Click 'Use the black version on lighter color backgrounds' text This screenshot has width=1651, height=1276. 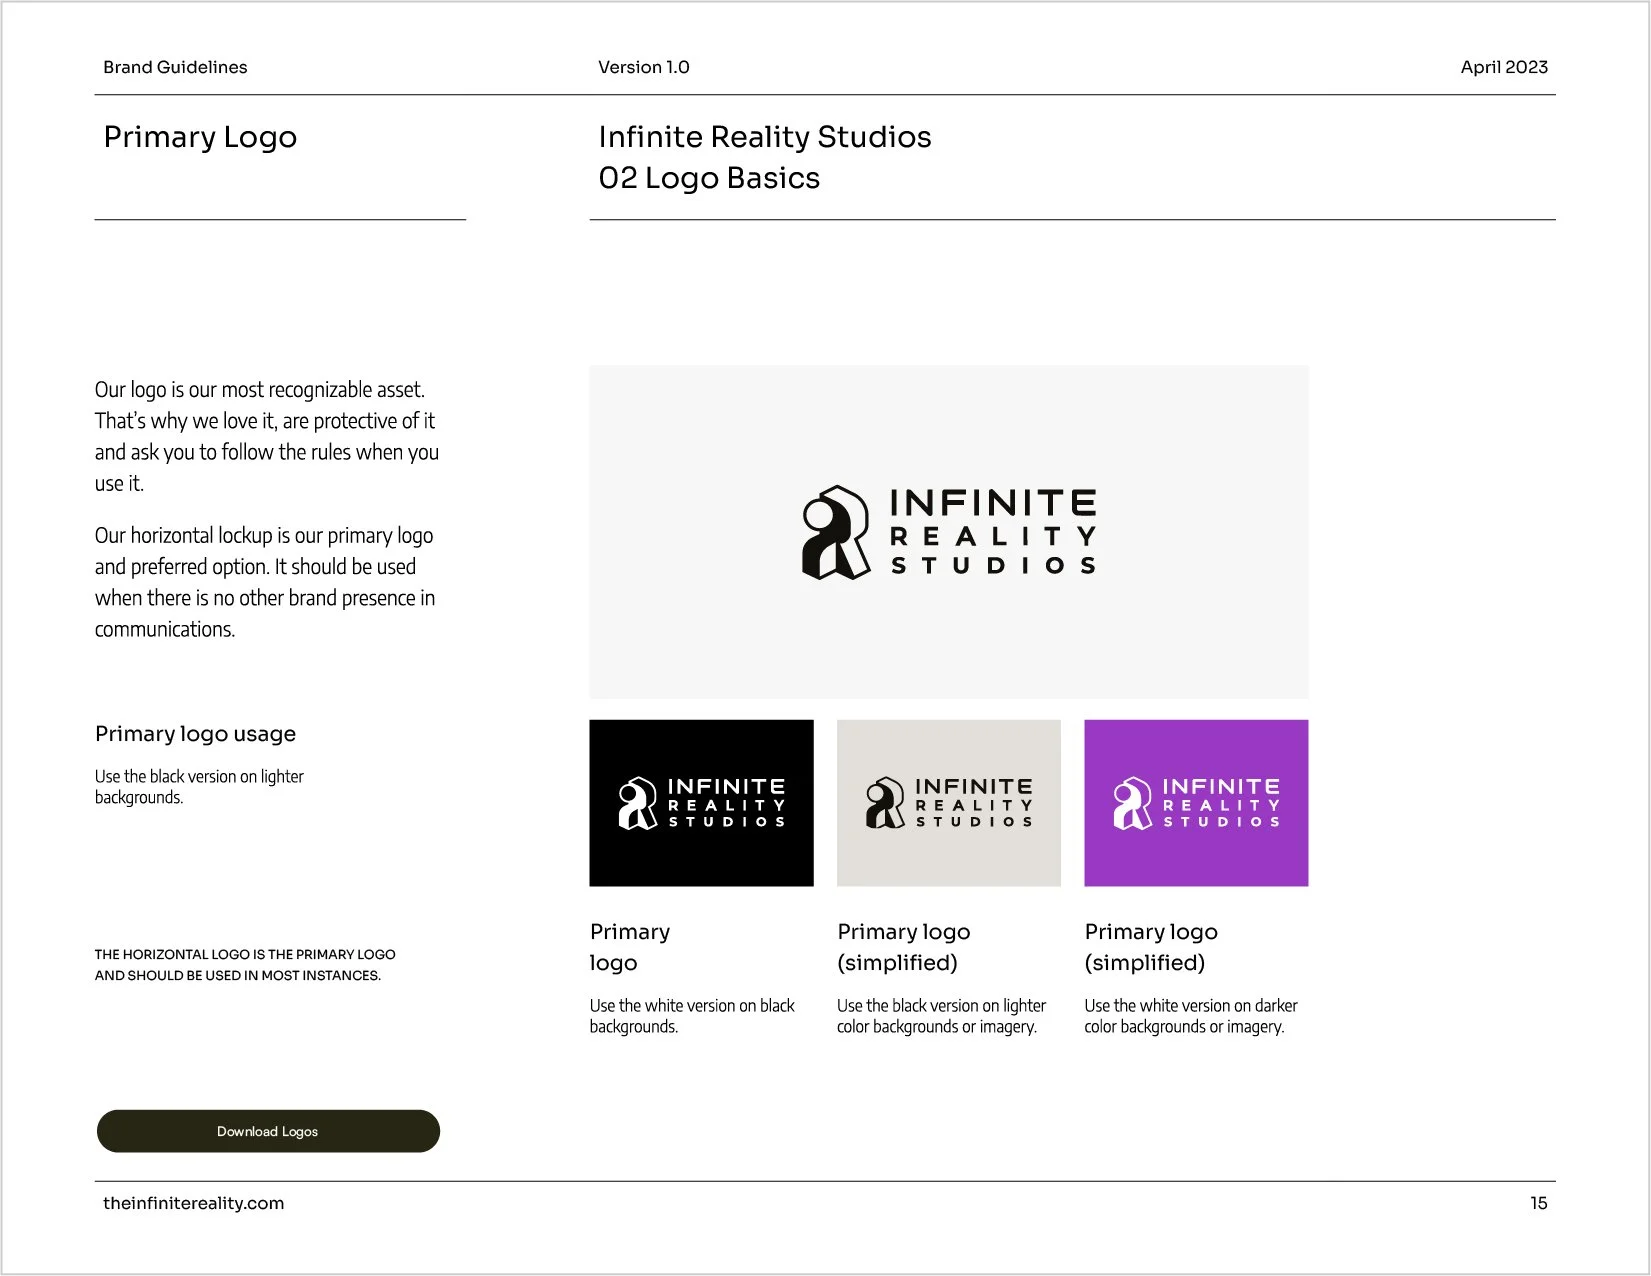[x=942, y=1016]
